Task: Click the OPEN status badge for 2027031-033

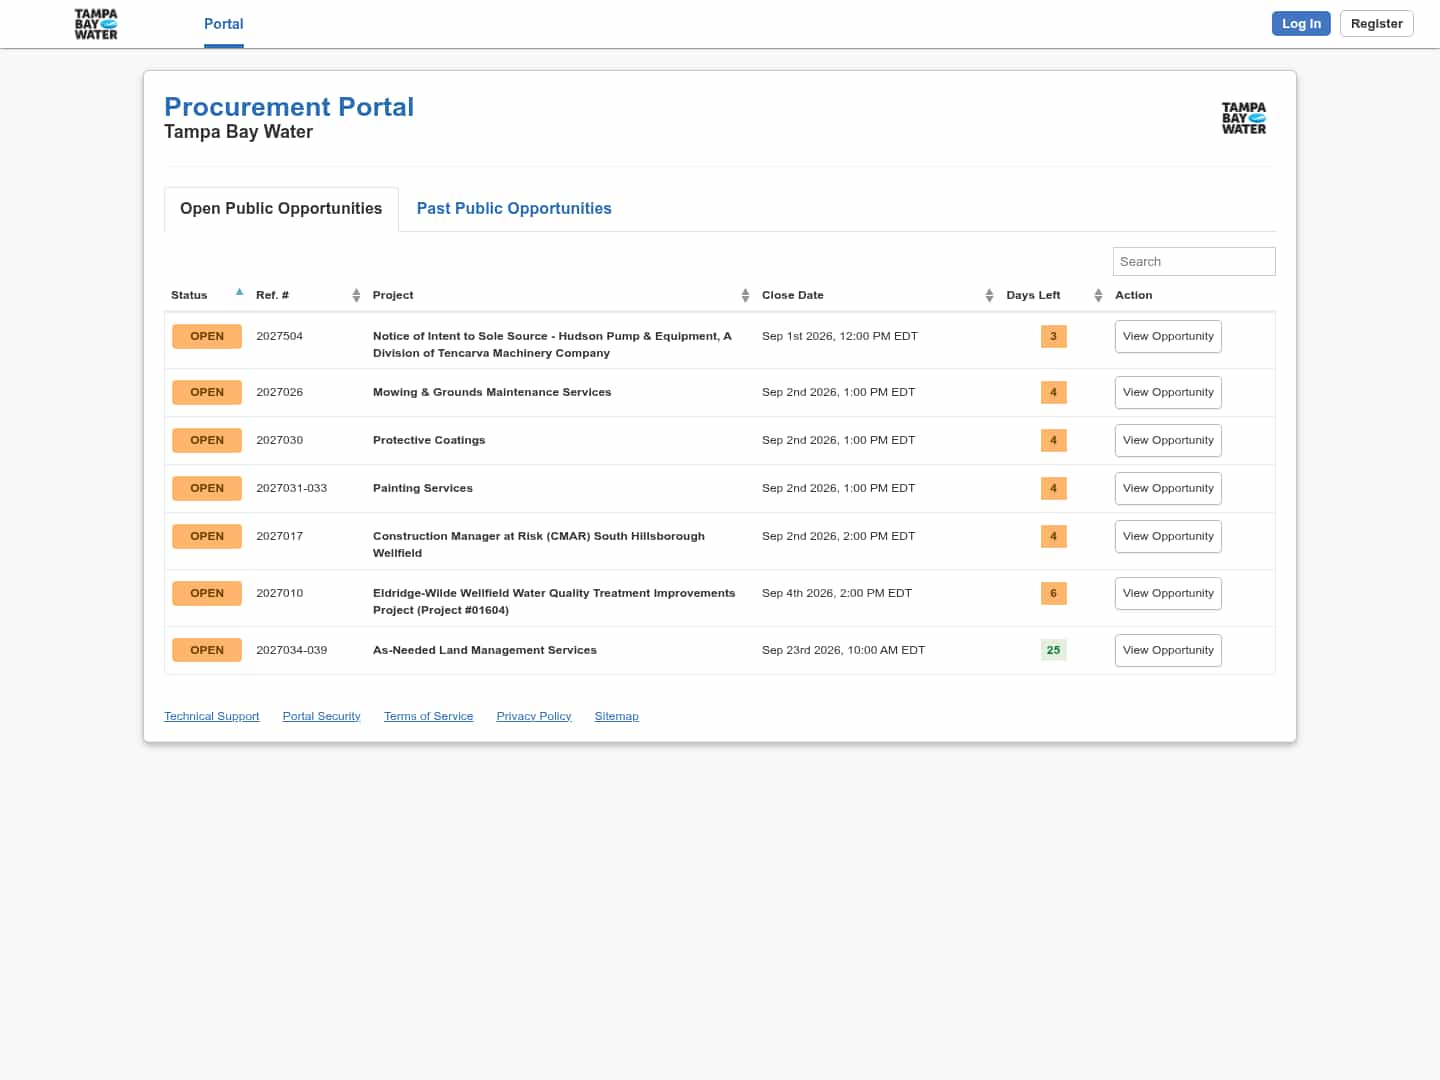Action: [207, 488]
